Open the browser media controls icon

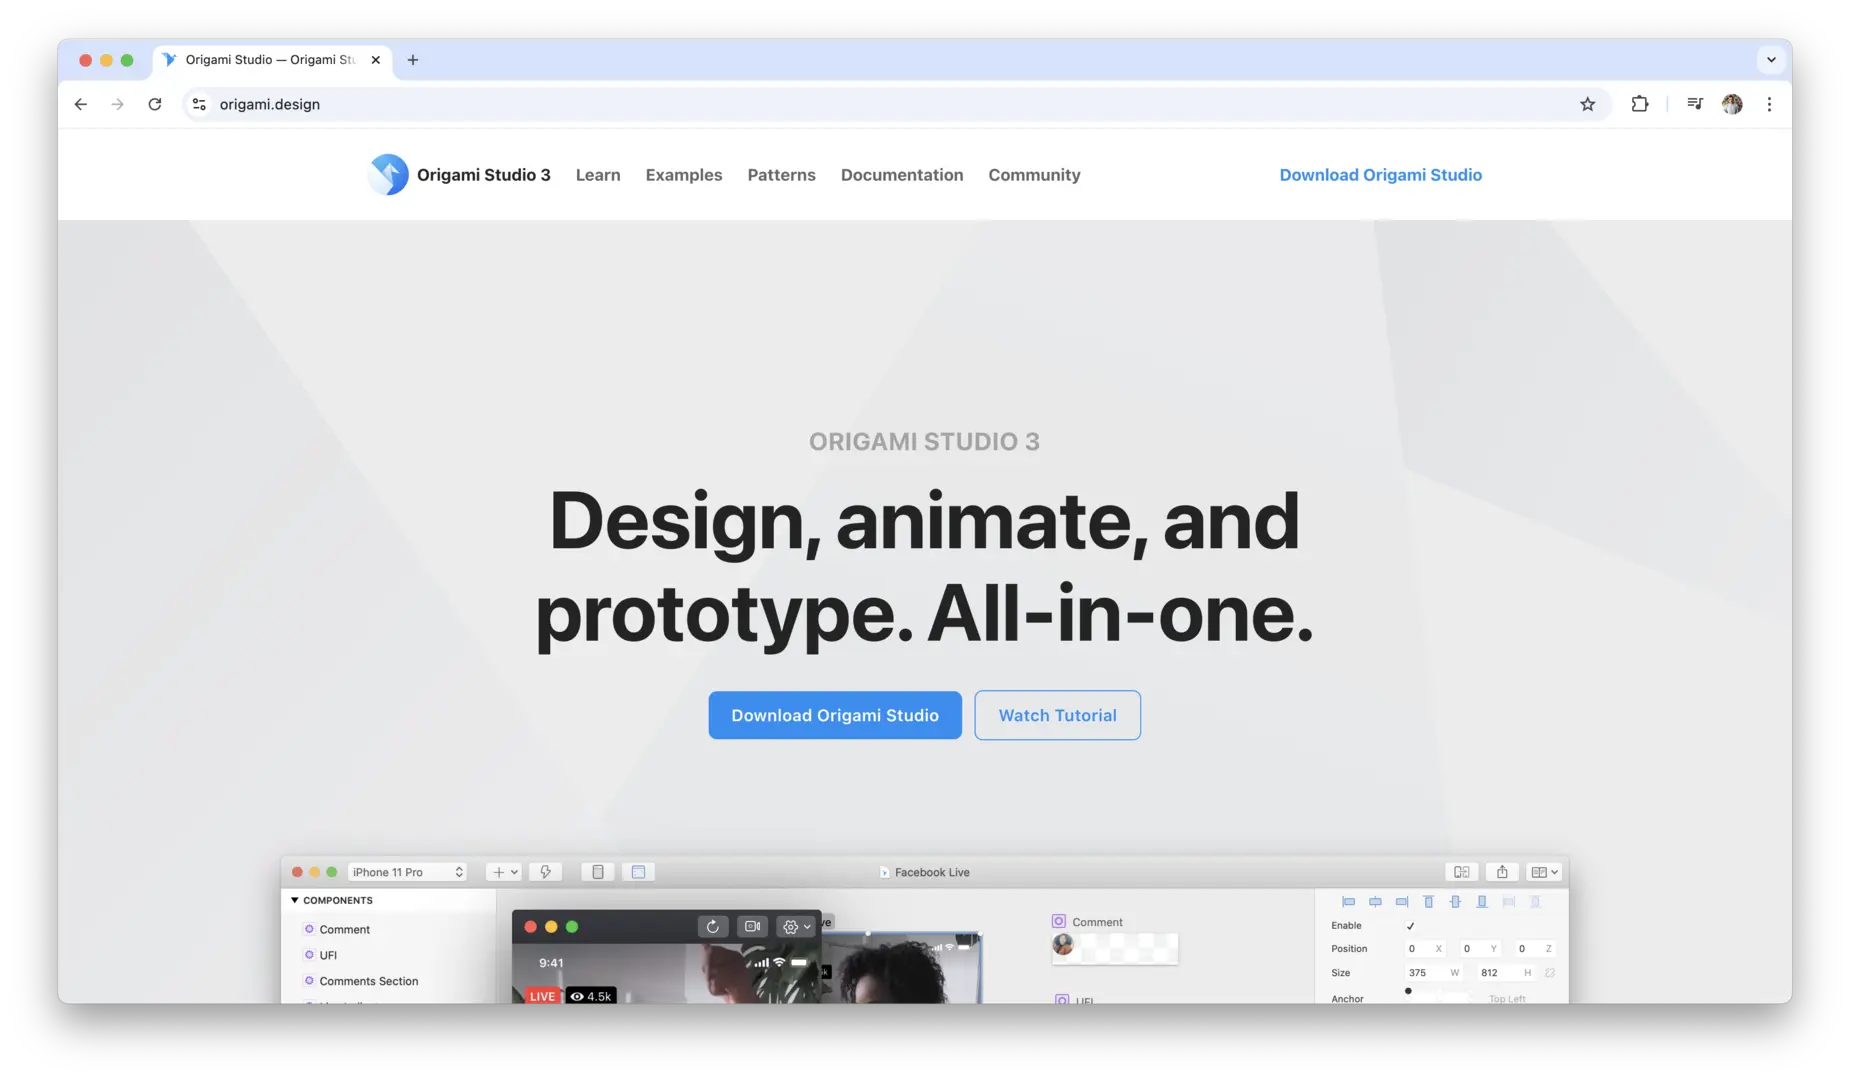click(1694, 104)
